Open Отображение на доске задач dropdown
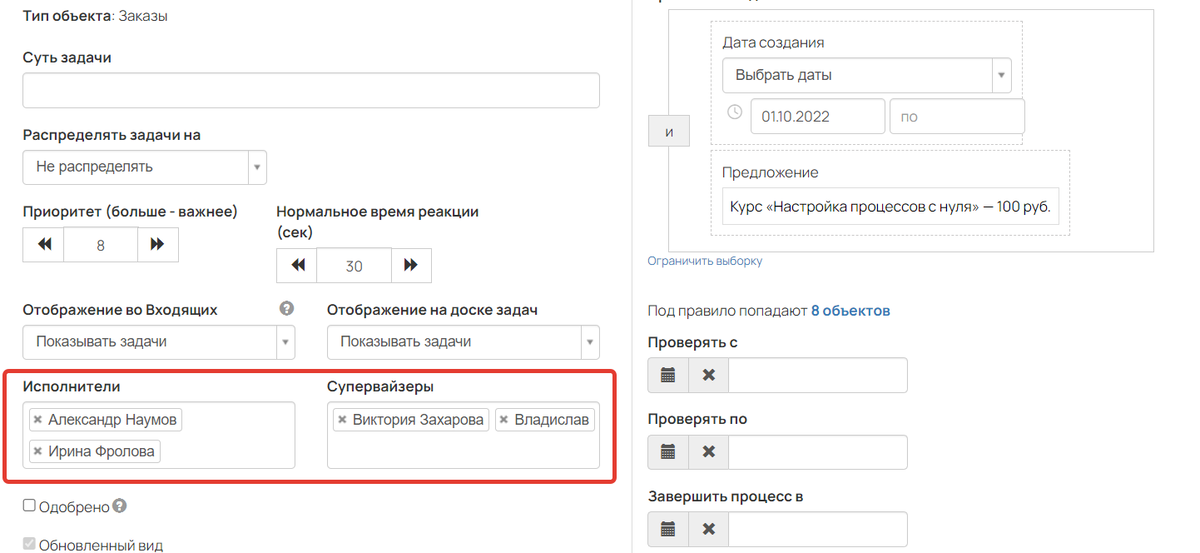The height and width of the screenshot is (553, 1200). point(463,342)
